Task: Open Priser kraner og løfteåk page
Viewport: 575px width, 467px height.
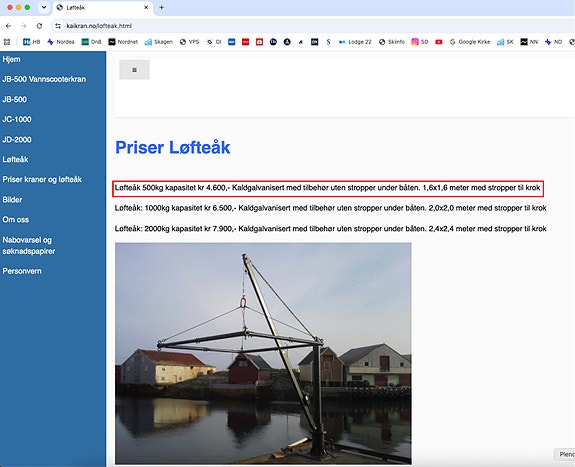Action: 42,179
